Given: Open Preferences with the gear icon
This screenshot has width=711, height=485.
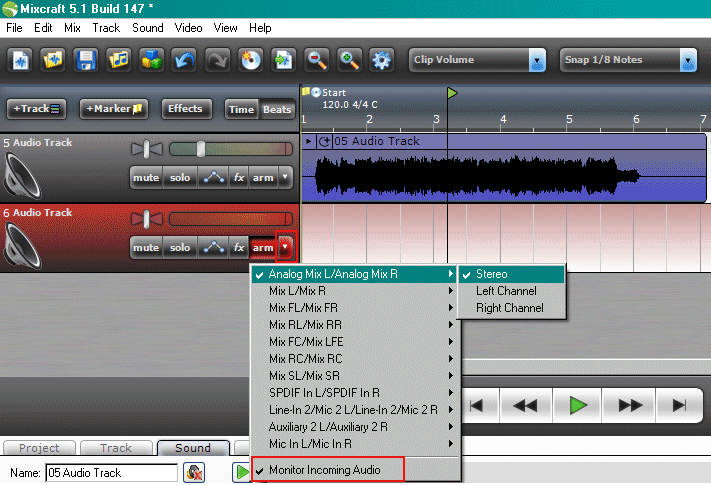Looking at the screenshot, I should [382, 60].
